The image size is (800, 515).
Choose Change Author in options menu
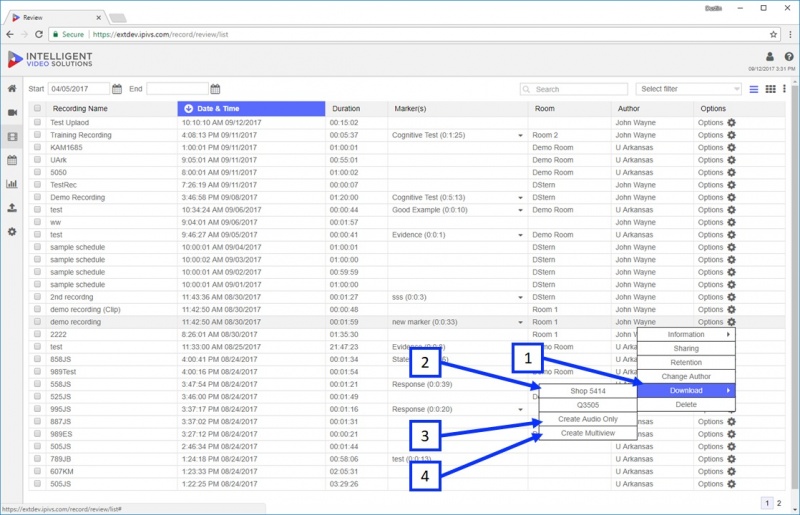686,376
